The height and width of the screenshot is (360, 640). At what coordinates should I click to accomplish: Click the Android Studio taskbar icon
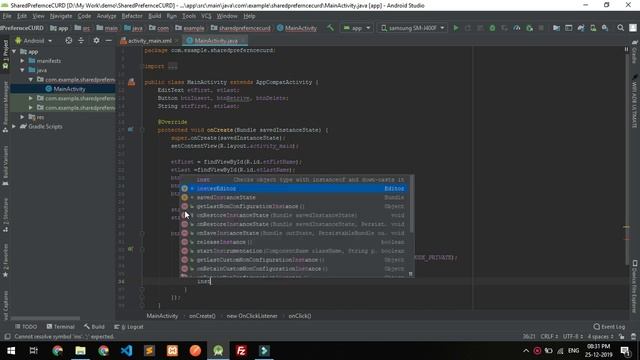218,351
